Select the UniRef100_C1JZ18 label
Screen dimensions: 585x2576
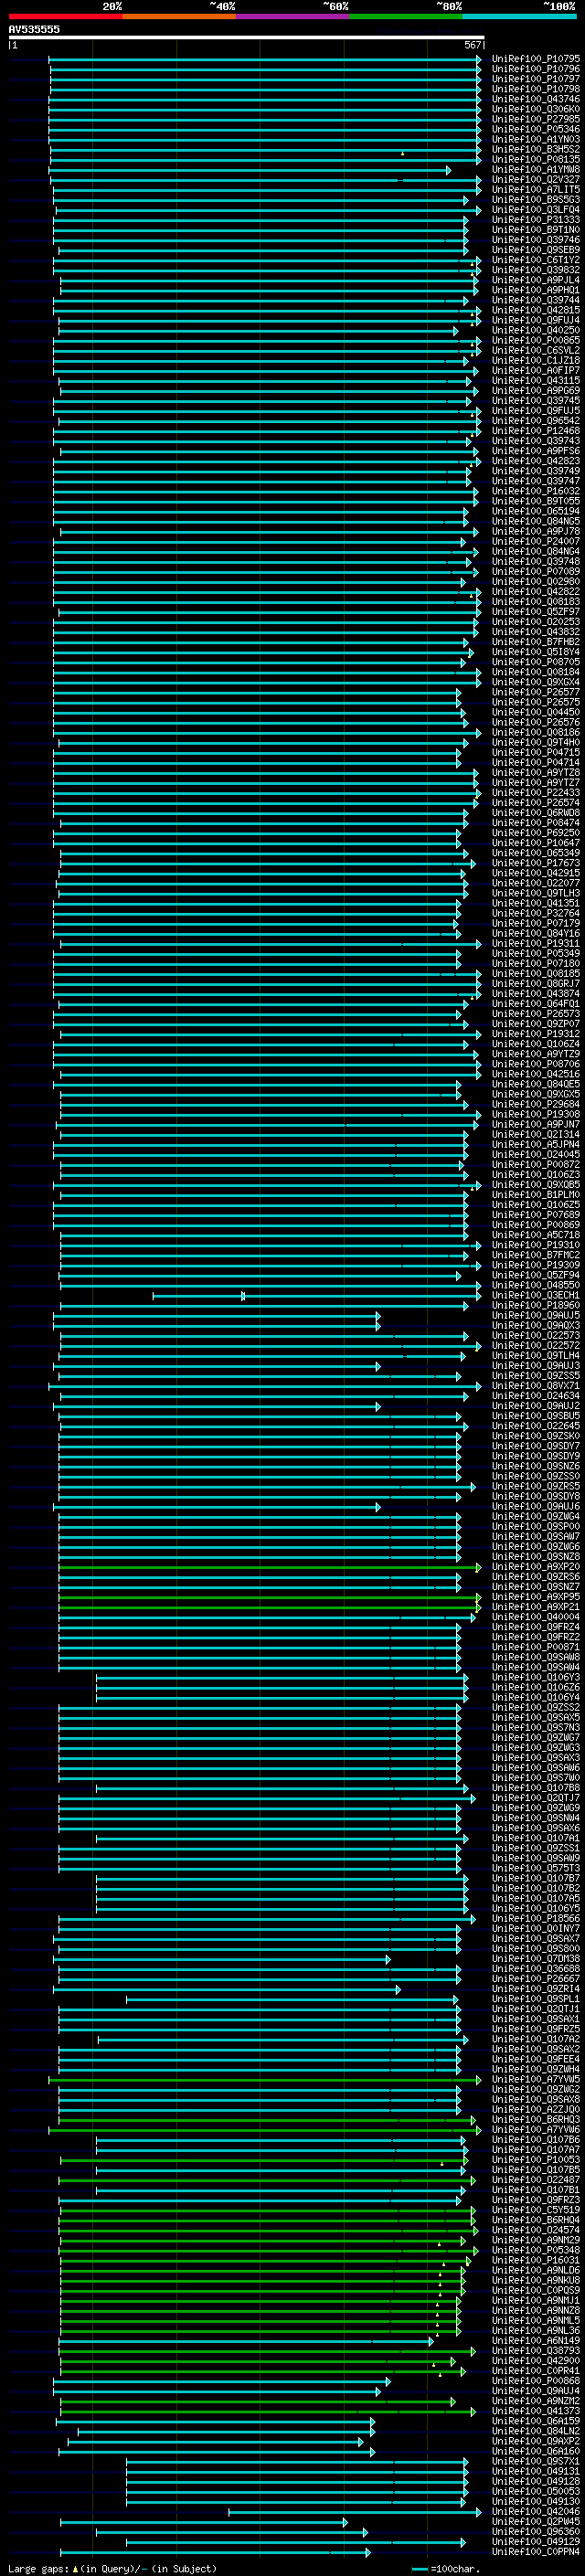535,360
